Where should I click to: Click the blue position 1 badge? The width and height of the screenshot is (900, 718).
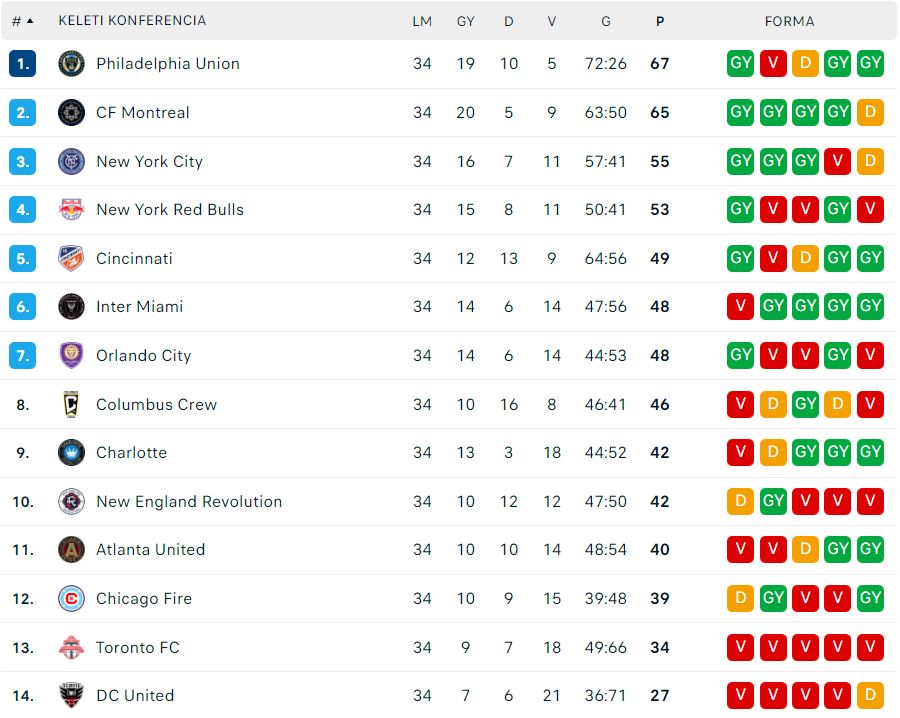[x=23, y=64]
